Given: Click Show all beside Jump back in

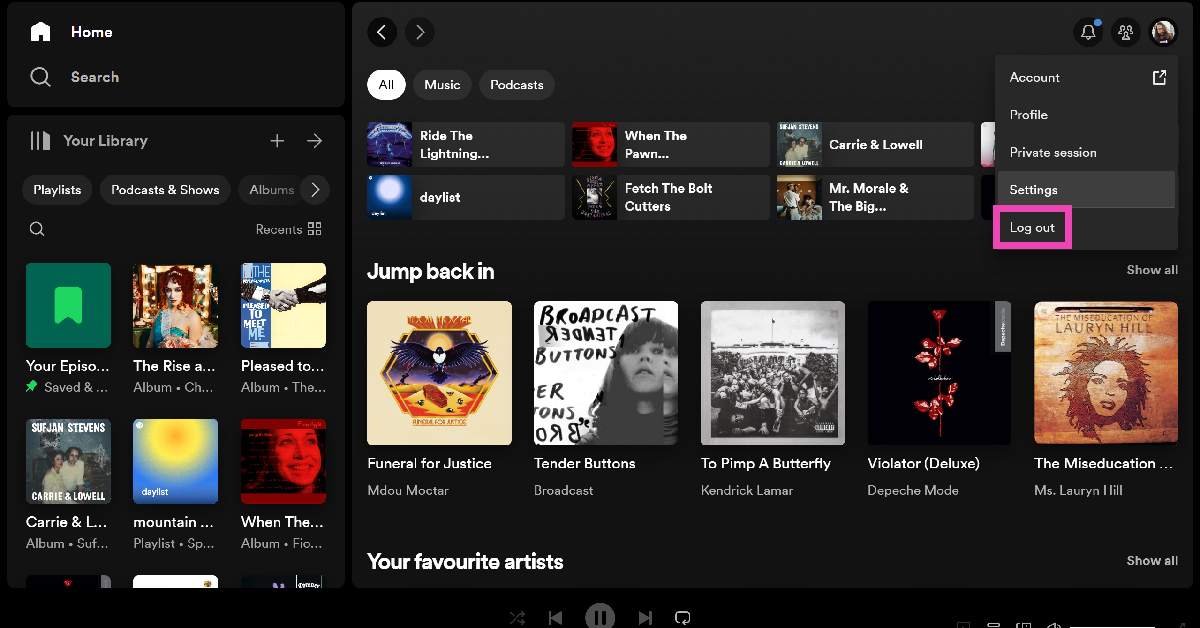Looking at the screenshot, I should point(1151,270).
